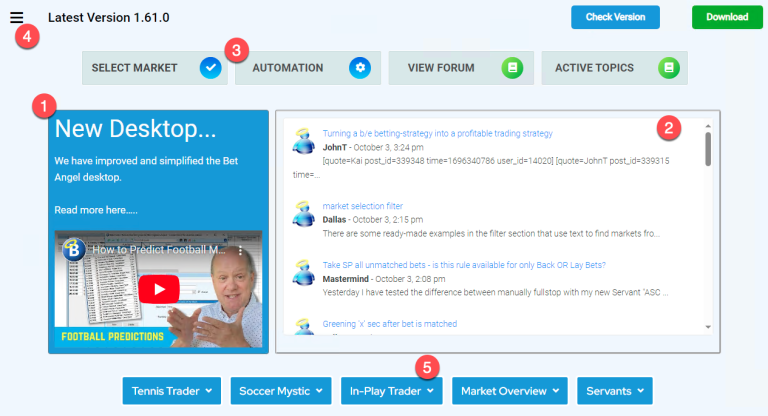Open 'market selection filter' forum topic
Viewport: 768px width, 416px height.
coord(362,206)
